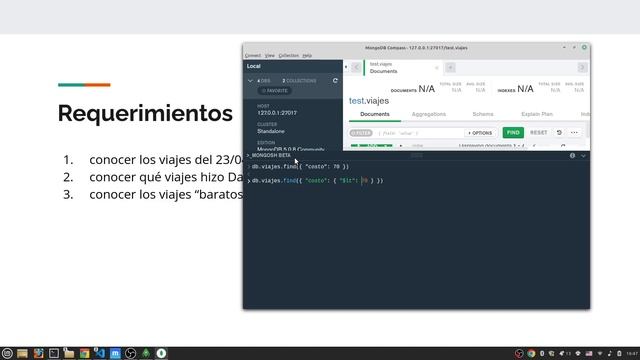Open OBS Studio in the taskbar
The width and height of the screenshot is (640, 360).
131,353
